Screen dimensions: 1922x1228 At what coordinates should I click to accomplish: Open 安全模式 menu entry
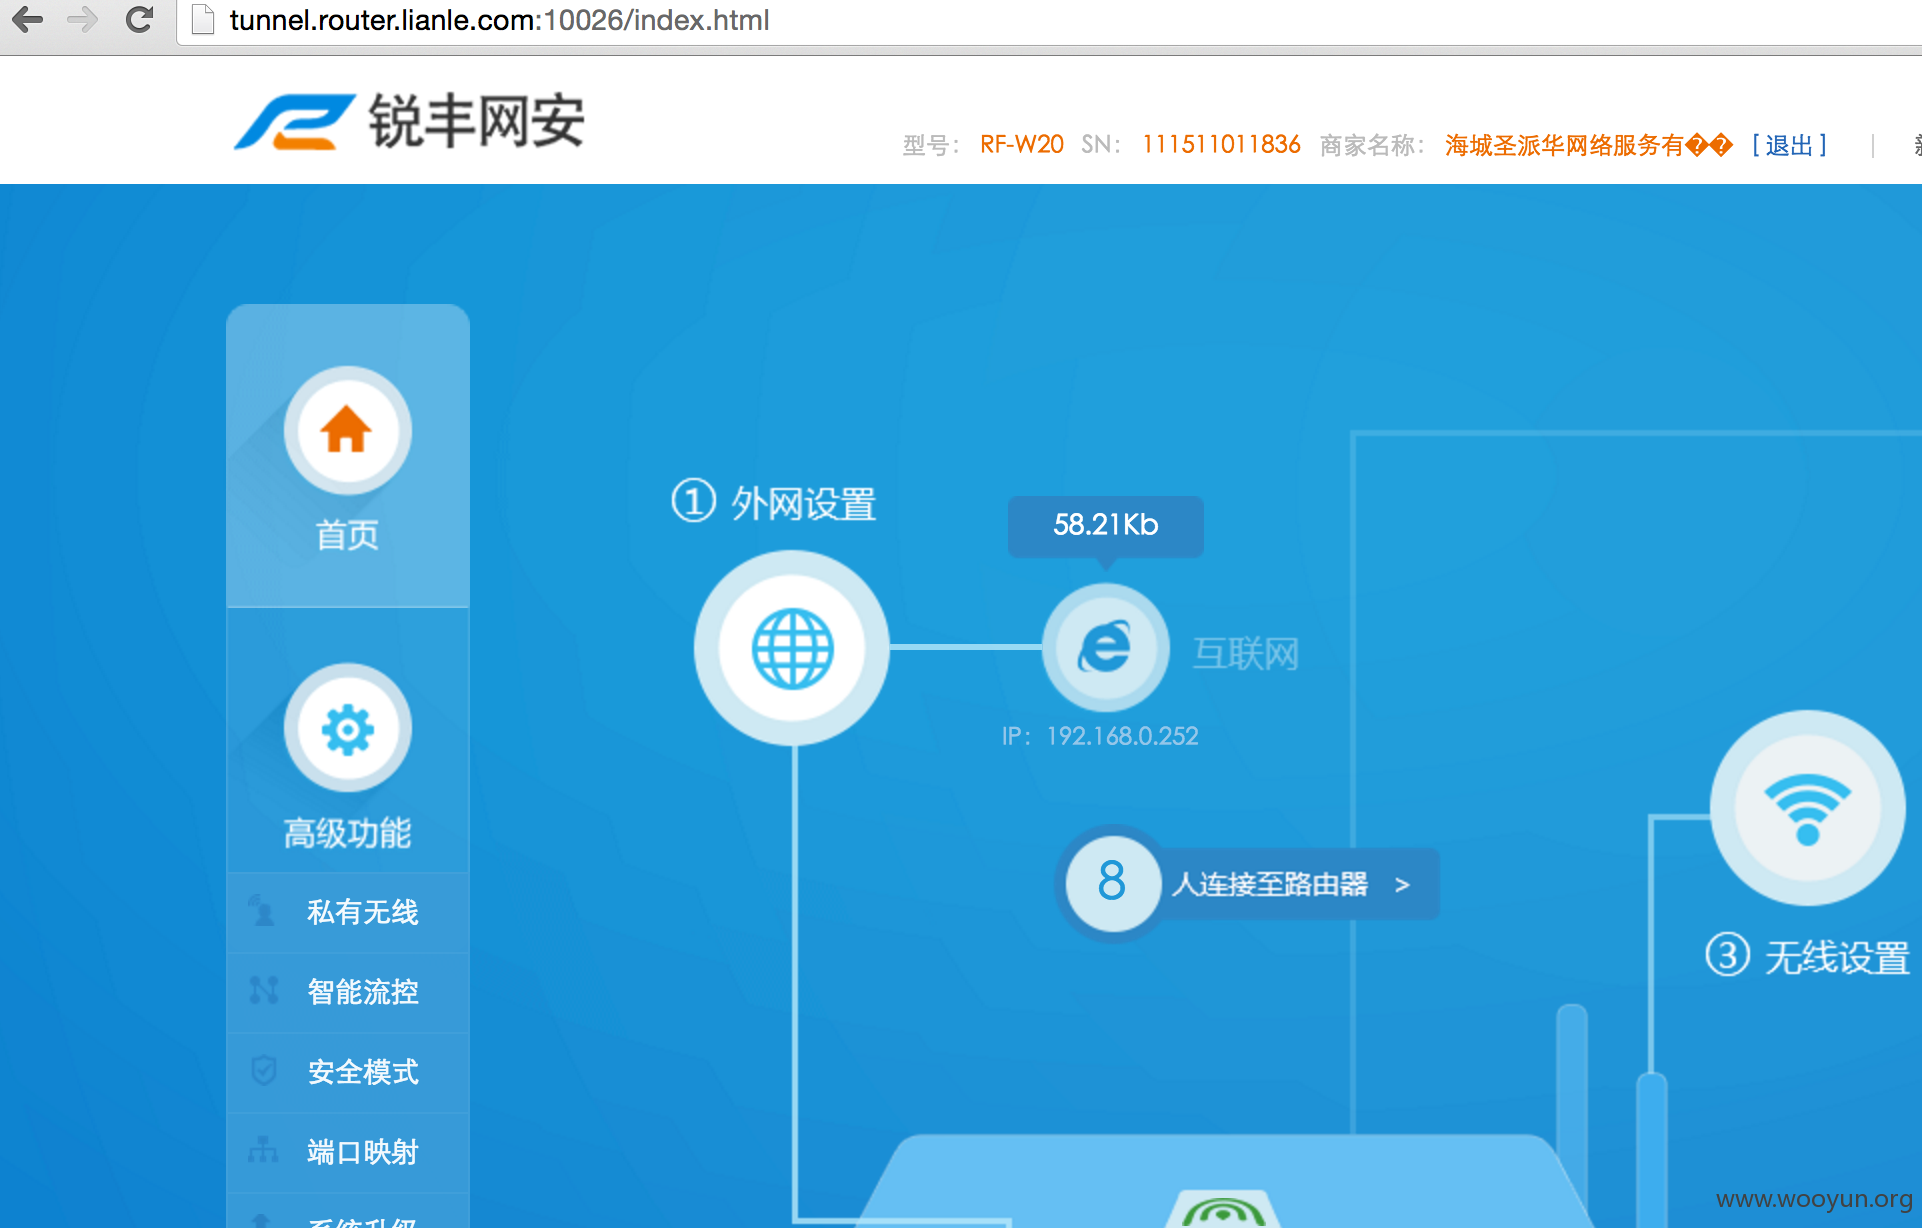coord(348,1072)
